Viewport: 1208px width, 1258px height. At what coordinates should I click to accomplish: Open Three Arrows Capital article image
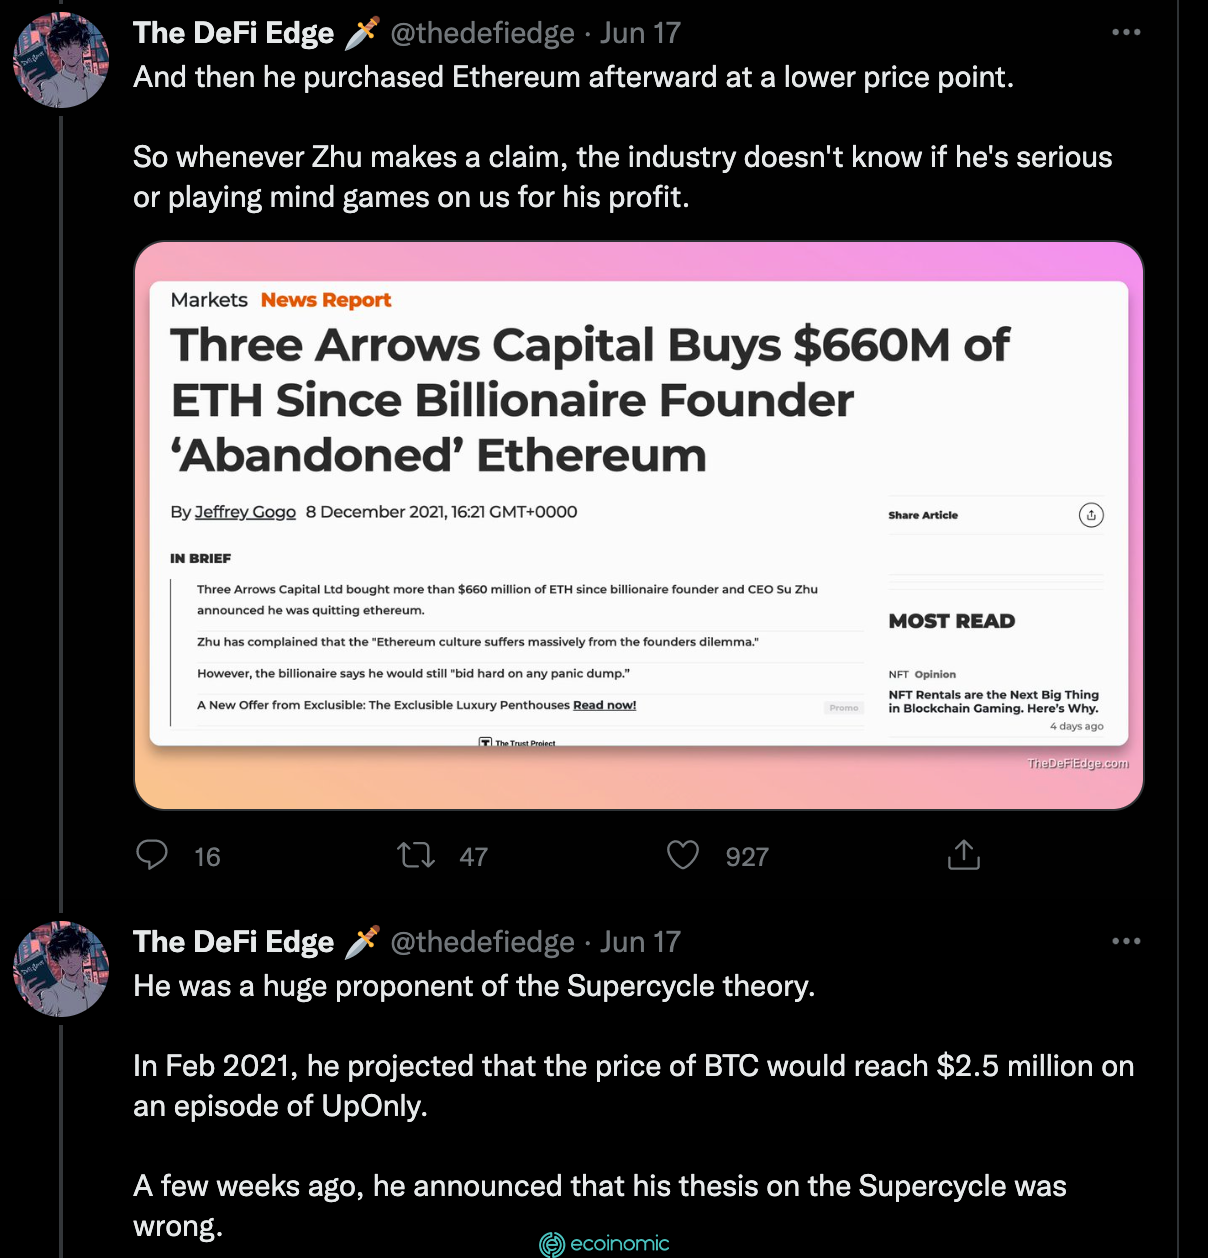639,525
